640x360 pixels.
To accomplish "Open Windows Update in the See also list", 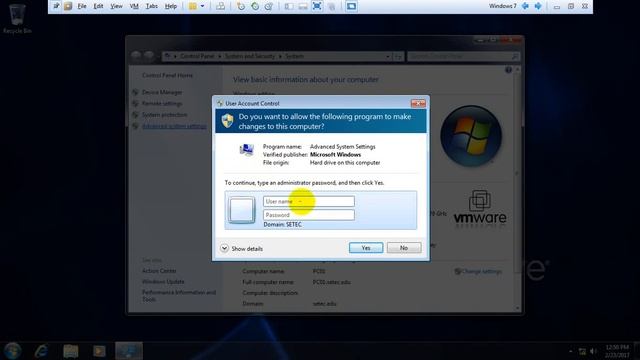I will 163,282.
